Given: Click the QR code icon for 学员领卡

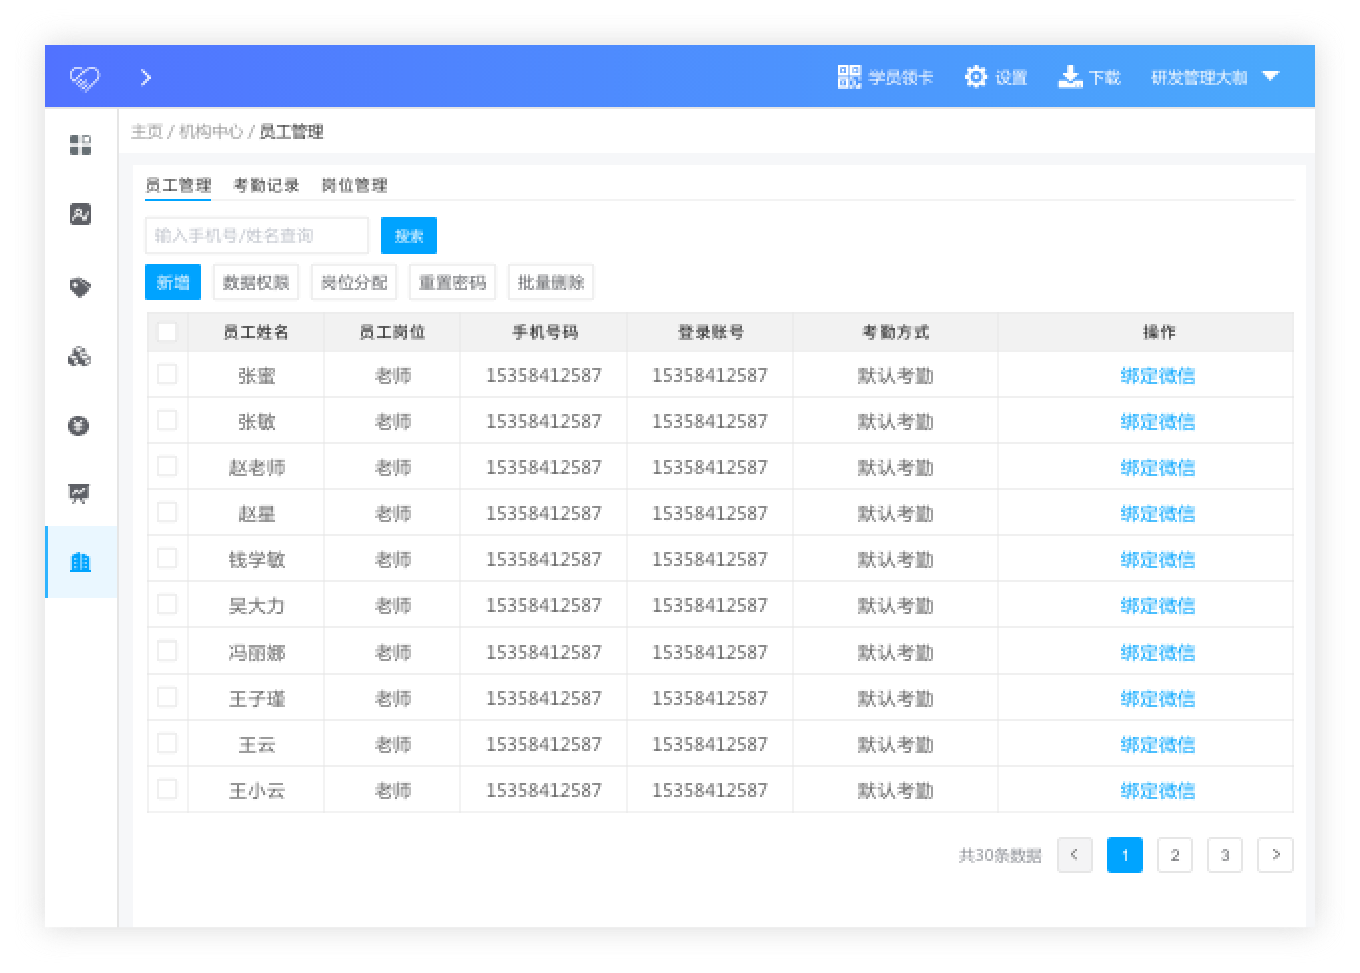Looking at the screenshot, I should pos(849,77).
